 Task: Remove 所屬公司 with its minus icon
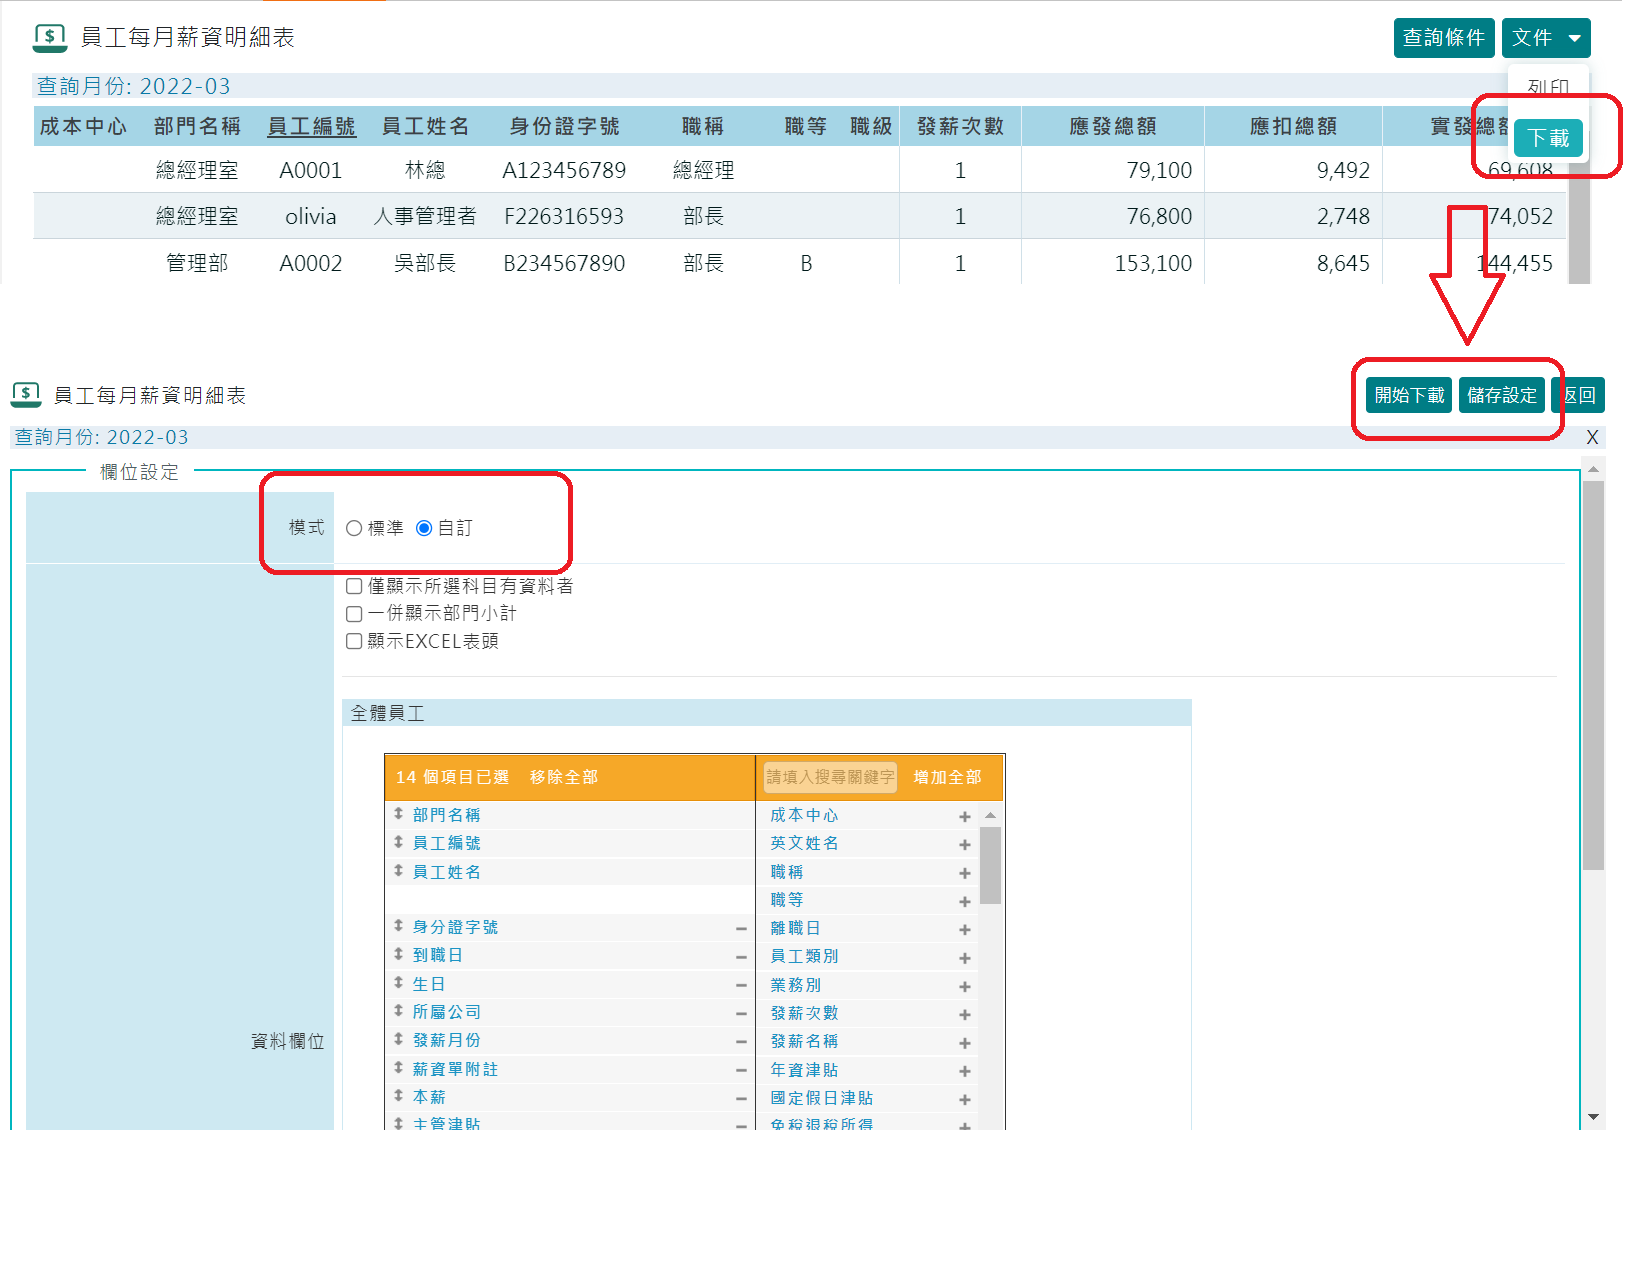(741, 1013)
